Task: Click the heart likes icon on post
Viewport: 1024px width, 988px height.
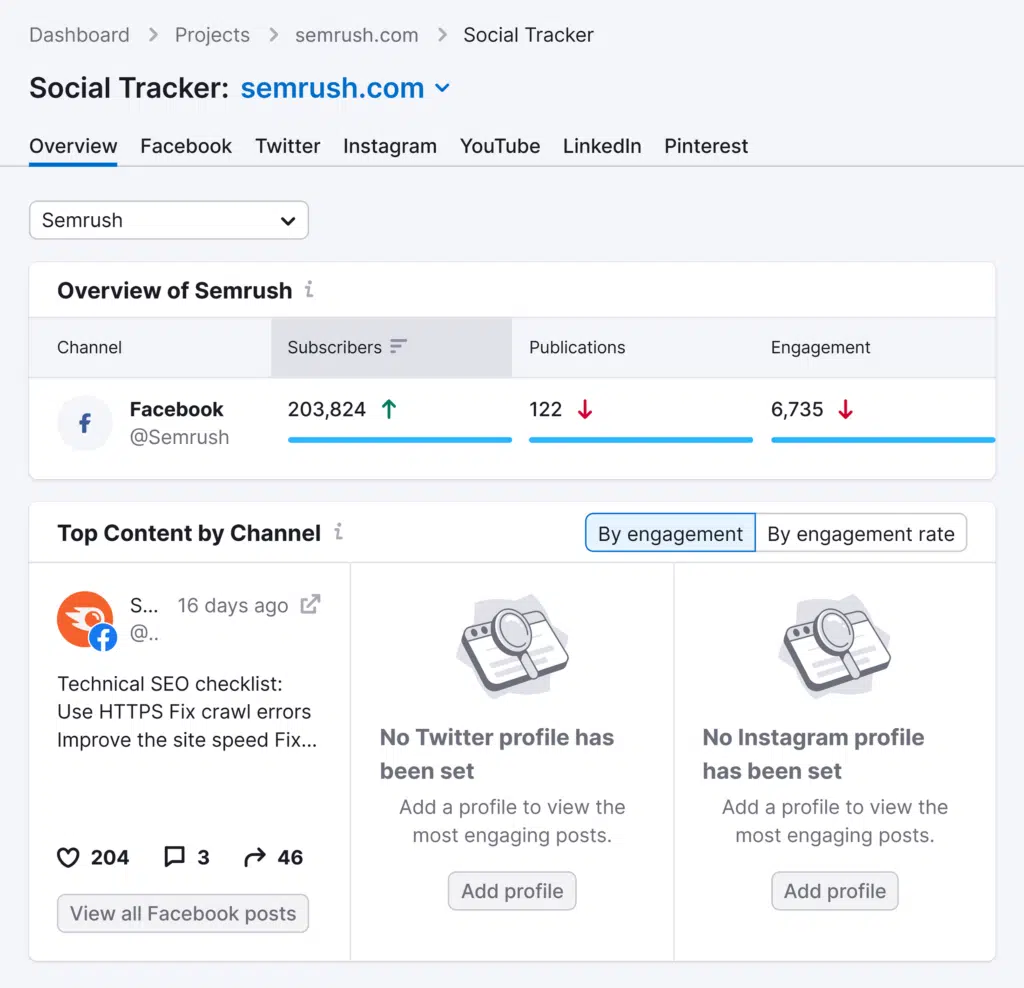Action: (68, 857)
